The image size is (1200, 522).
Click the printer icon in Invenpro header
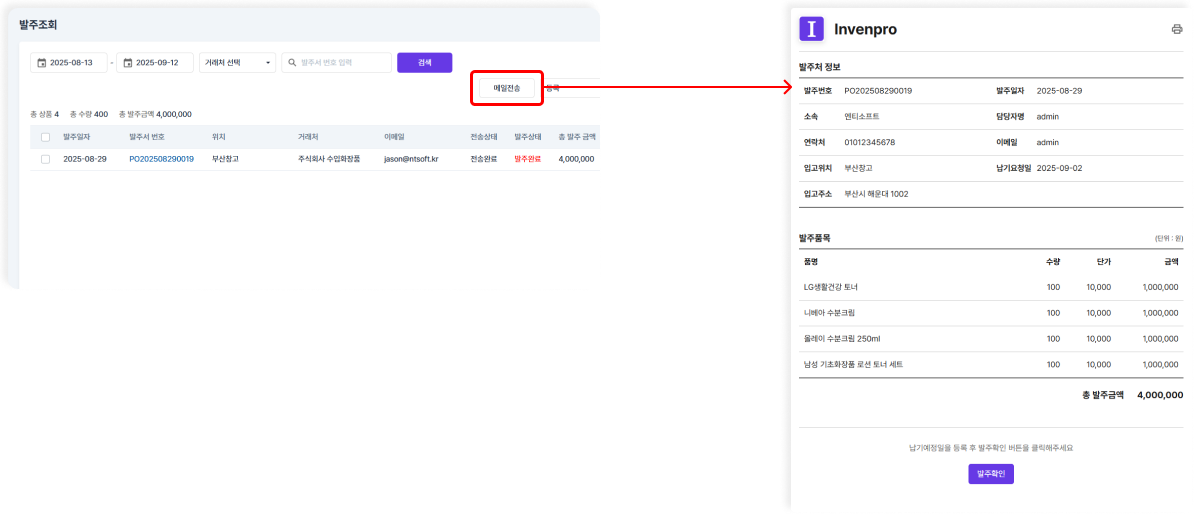1177,29
